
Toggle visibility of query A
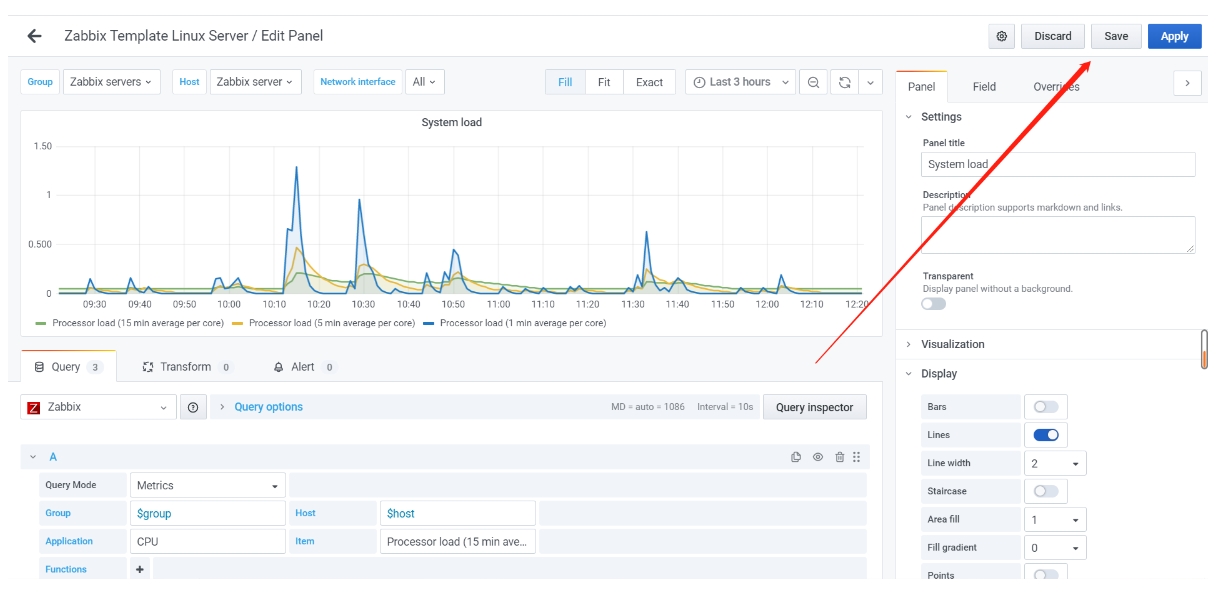coord(818,457)
